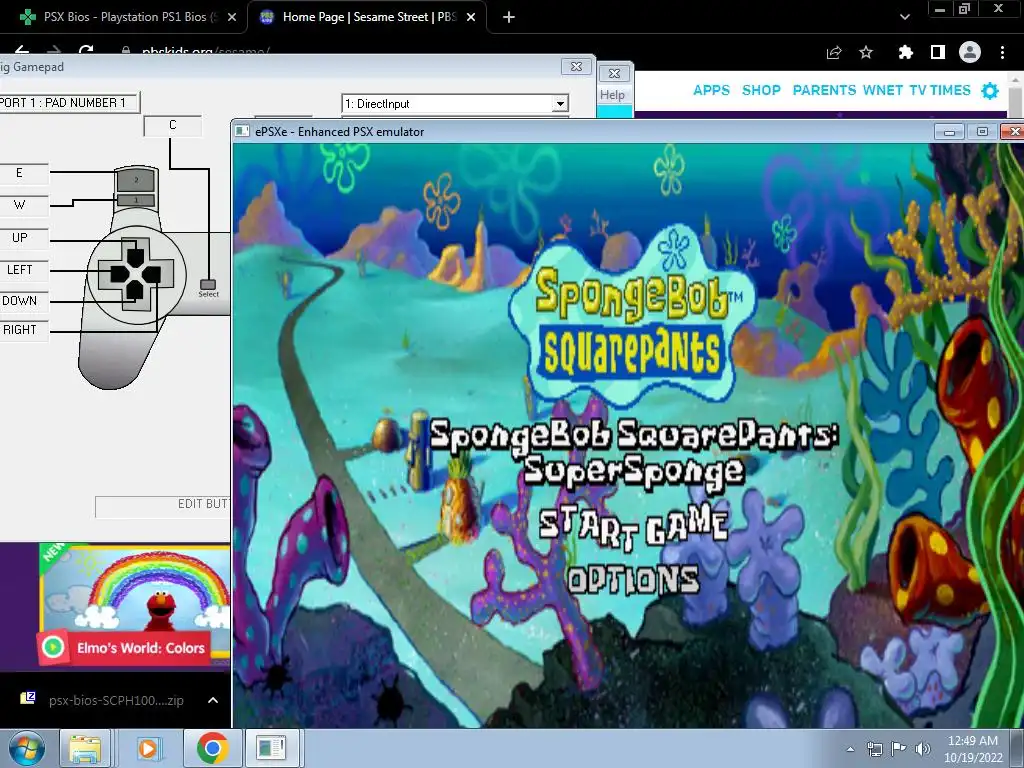Image resolution: width=1024 pixels, height=768 pixels.
Task: Open the Chrome three-dot menu
Action: point(1002,52)
